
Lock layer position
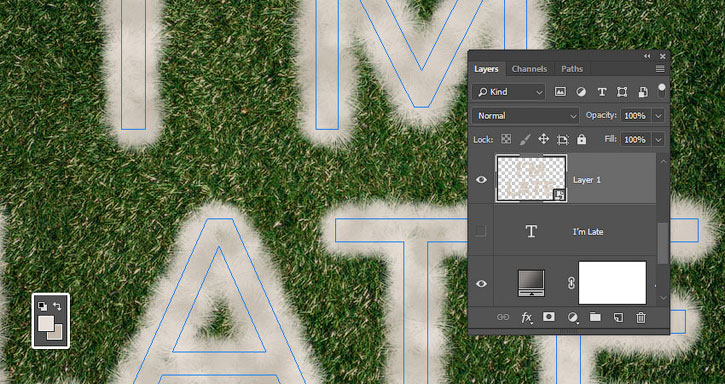point(544,139)
